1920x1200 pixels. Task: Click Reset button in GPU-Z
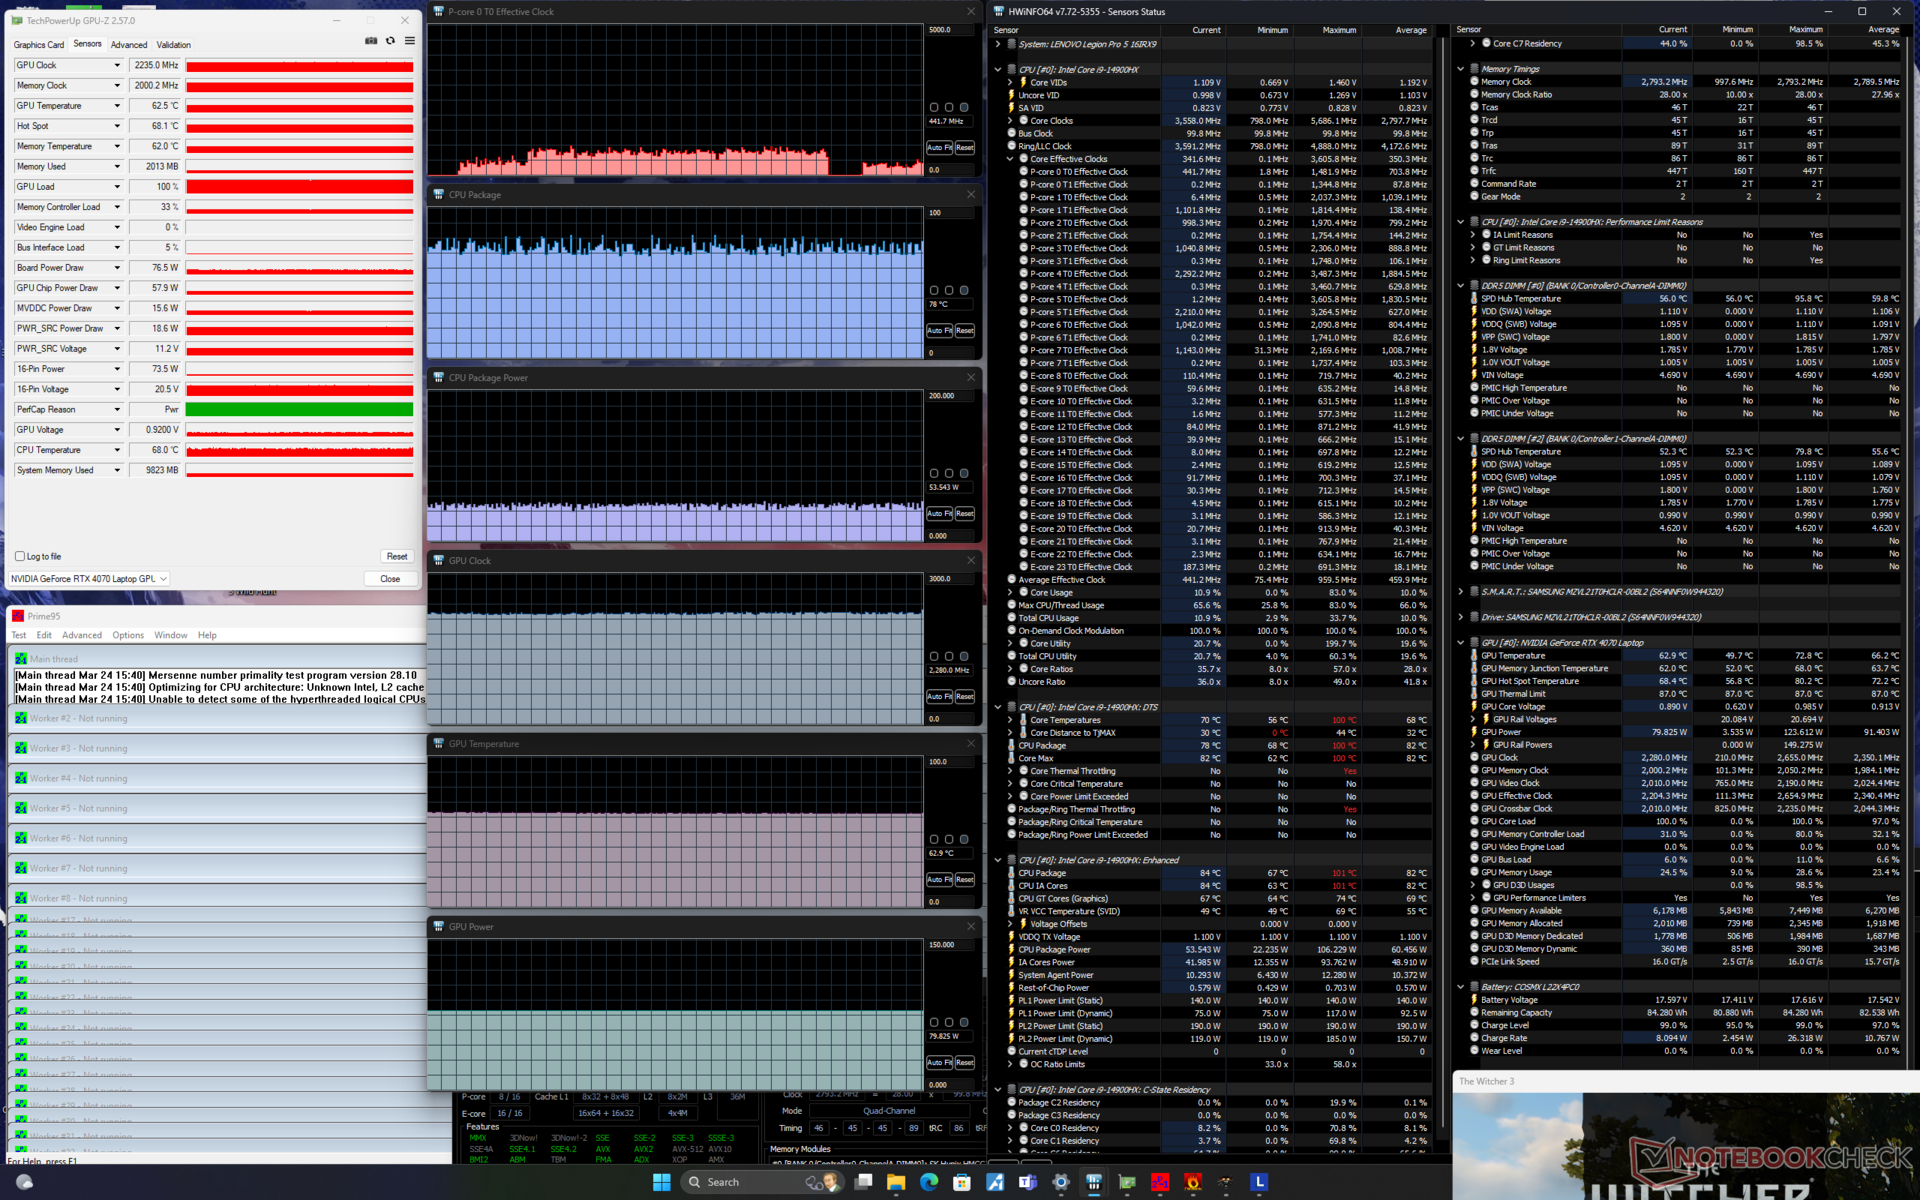[x=396, y=556]
